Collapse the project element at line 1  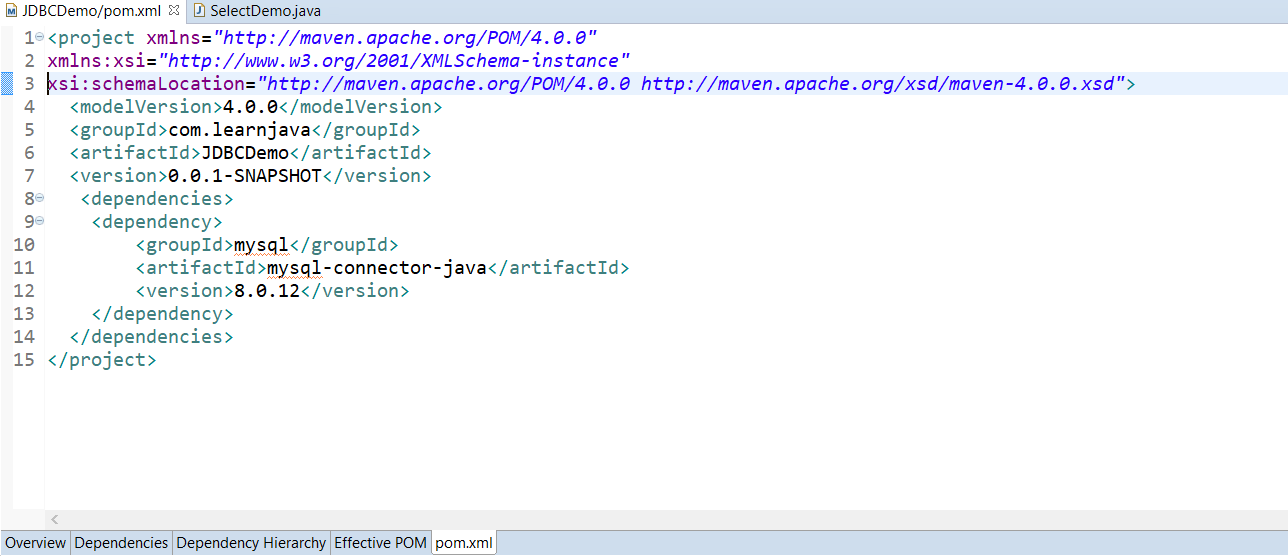pos(39,37)
